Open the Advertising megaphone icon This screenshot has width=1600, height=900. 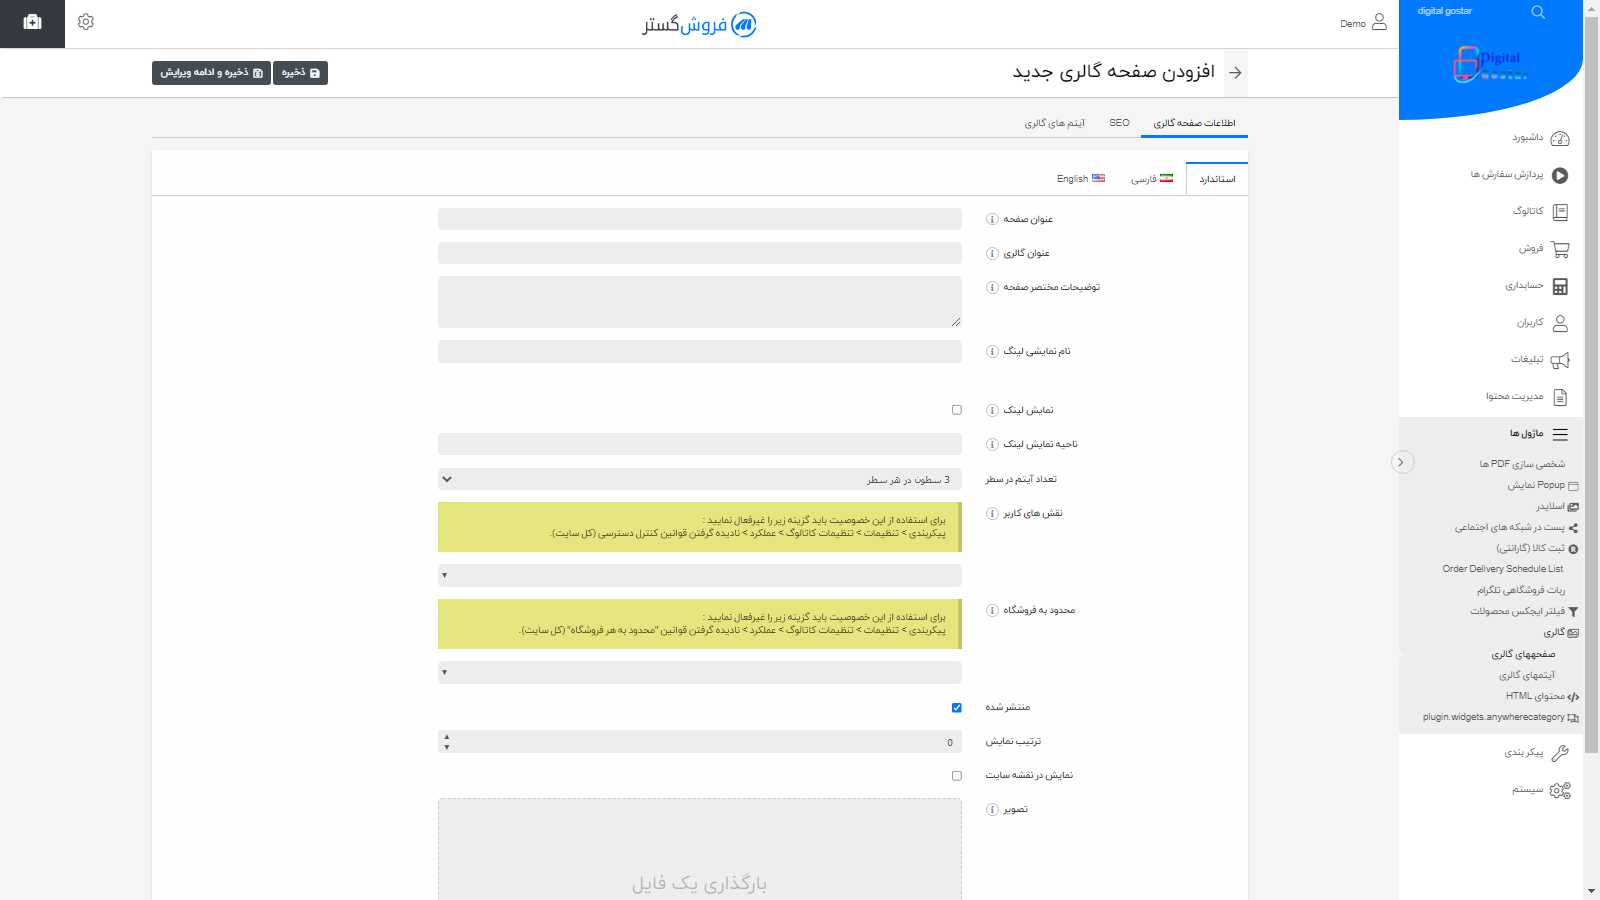(1559, 360)
